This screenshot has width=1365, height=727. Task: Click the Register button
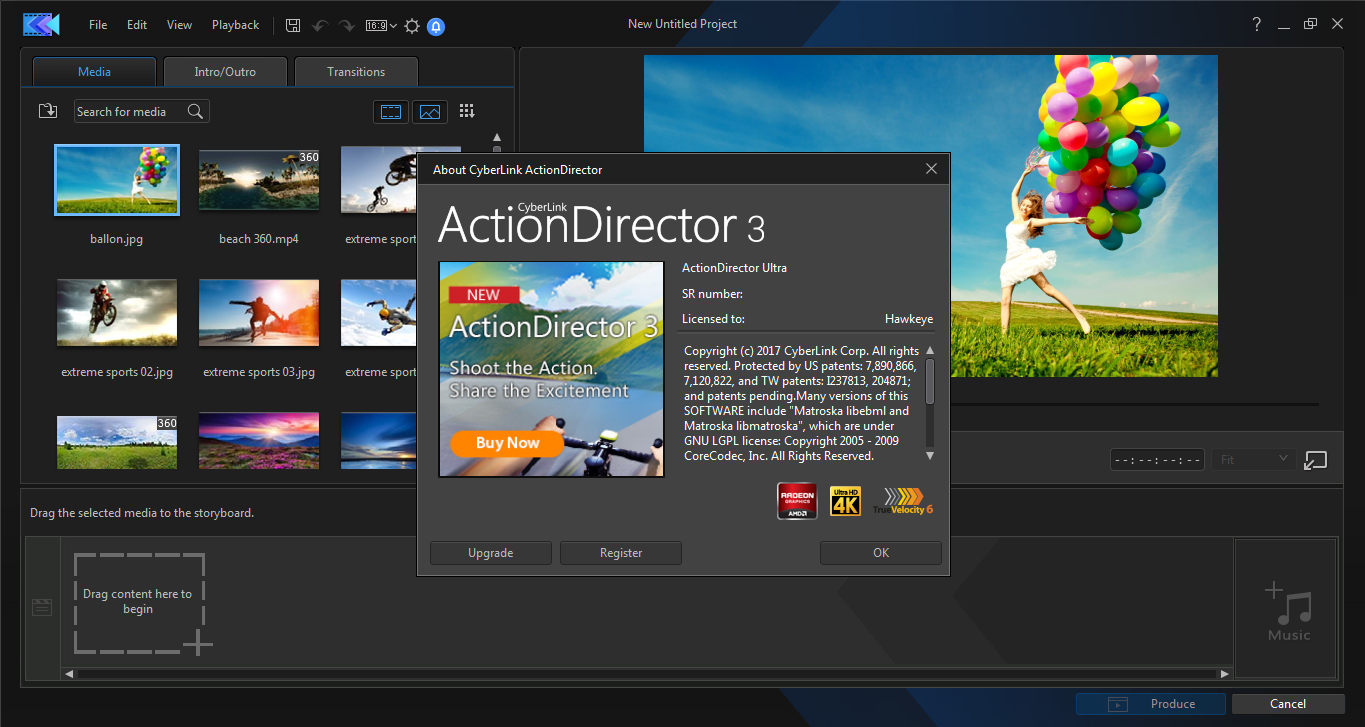click(x=621, y=553)
